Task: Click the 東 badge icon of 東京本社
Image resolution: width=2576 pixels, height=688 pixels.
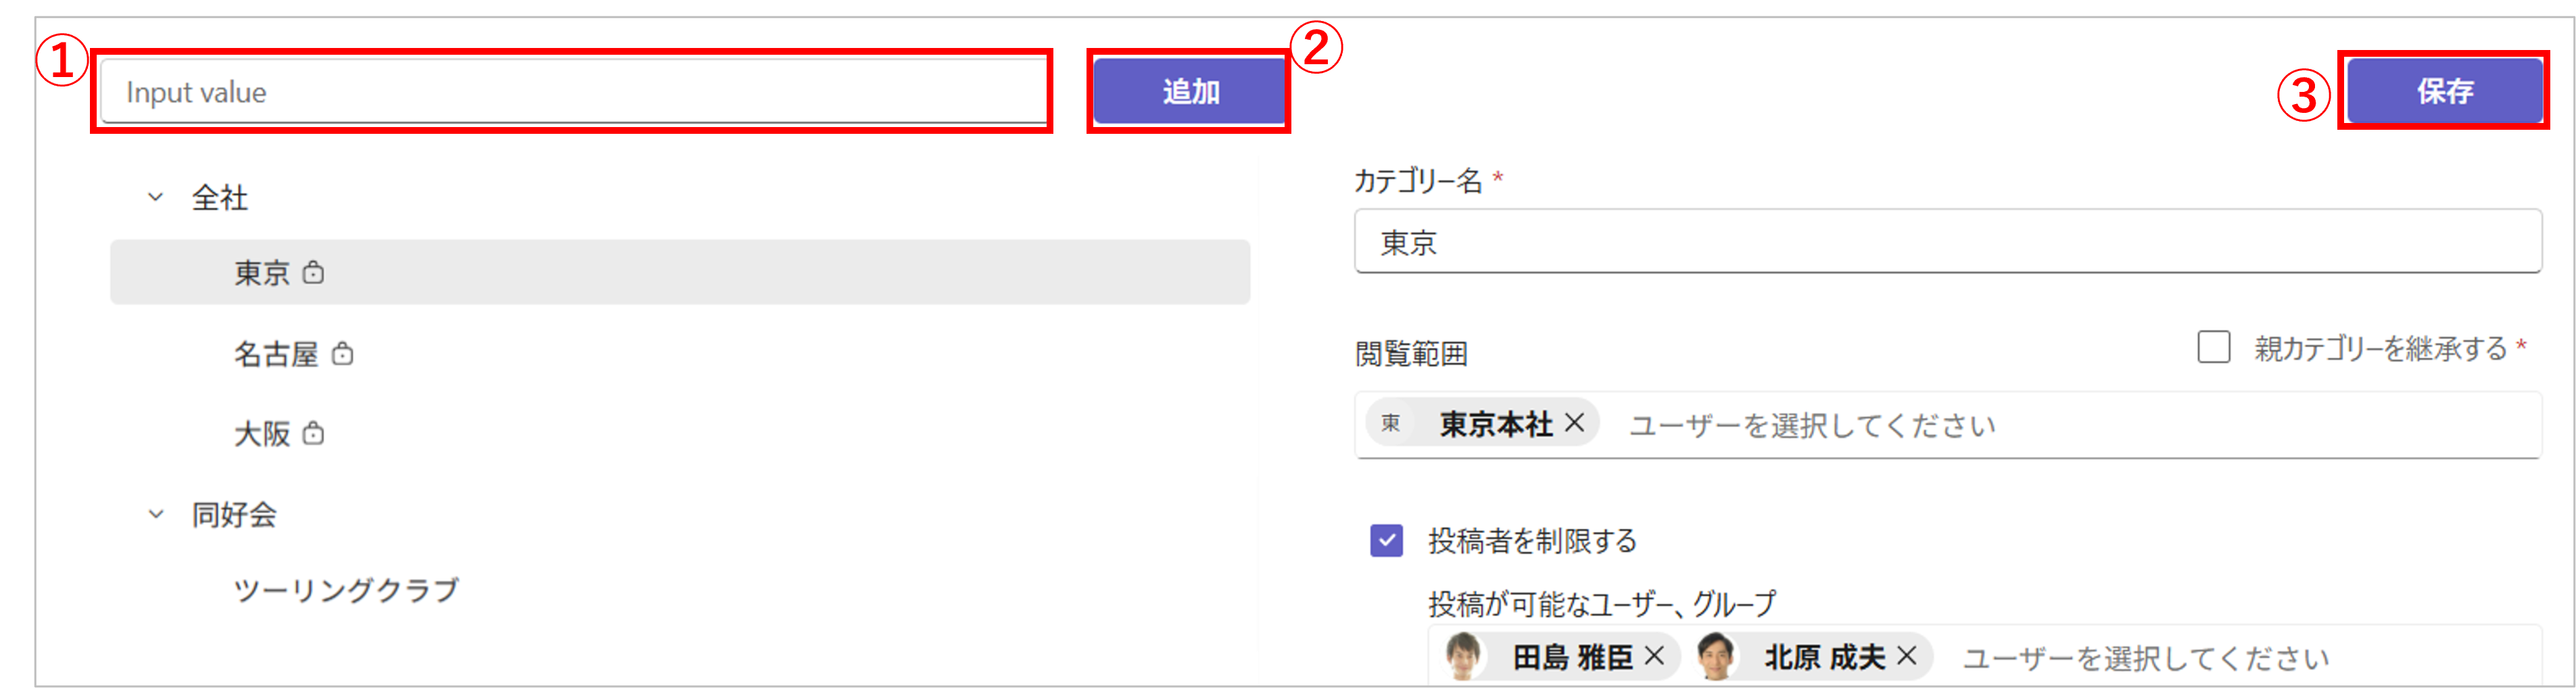Action: point(1391,423)
